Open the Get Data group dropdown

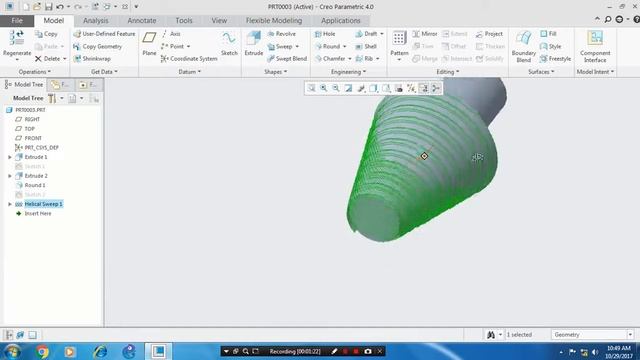[104, 72]
